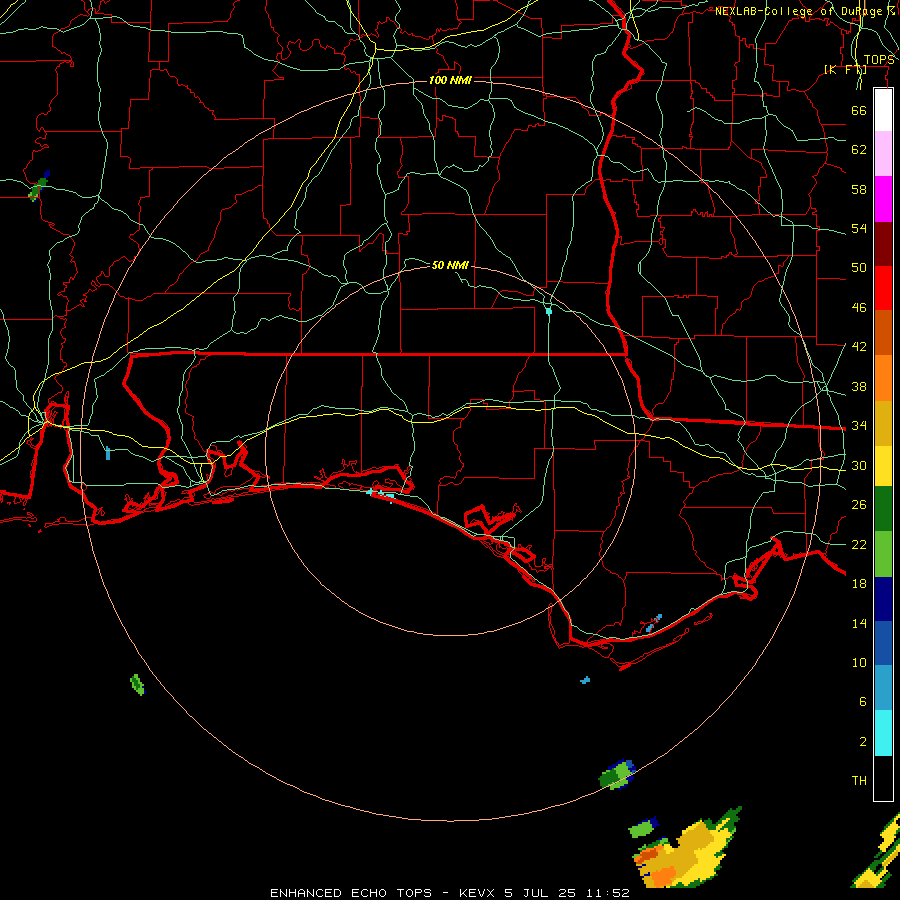Click the TH threshold label
The height and width of the screenshot is (900, 900).
click(x=859, y=781)
